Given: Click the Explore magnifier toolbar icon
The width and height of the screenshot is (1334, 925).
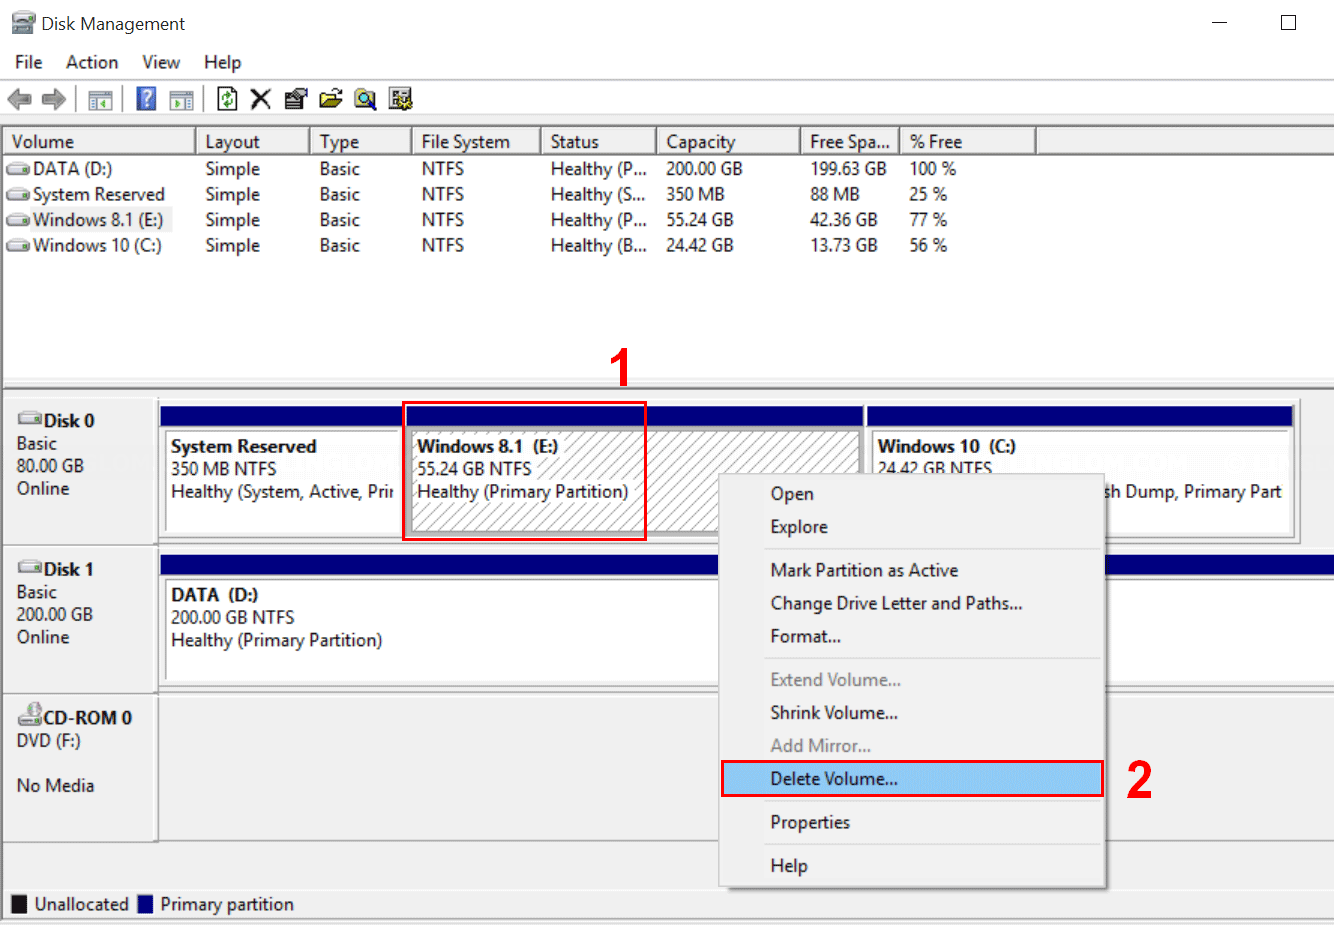Looking at the screenshot, I should (x=366, y=99).
